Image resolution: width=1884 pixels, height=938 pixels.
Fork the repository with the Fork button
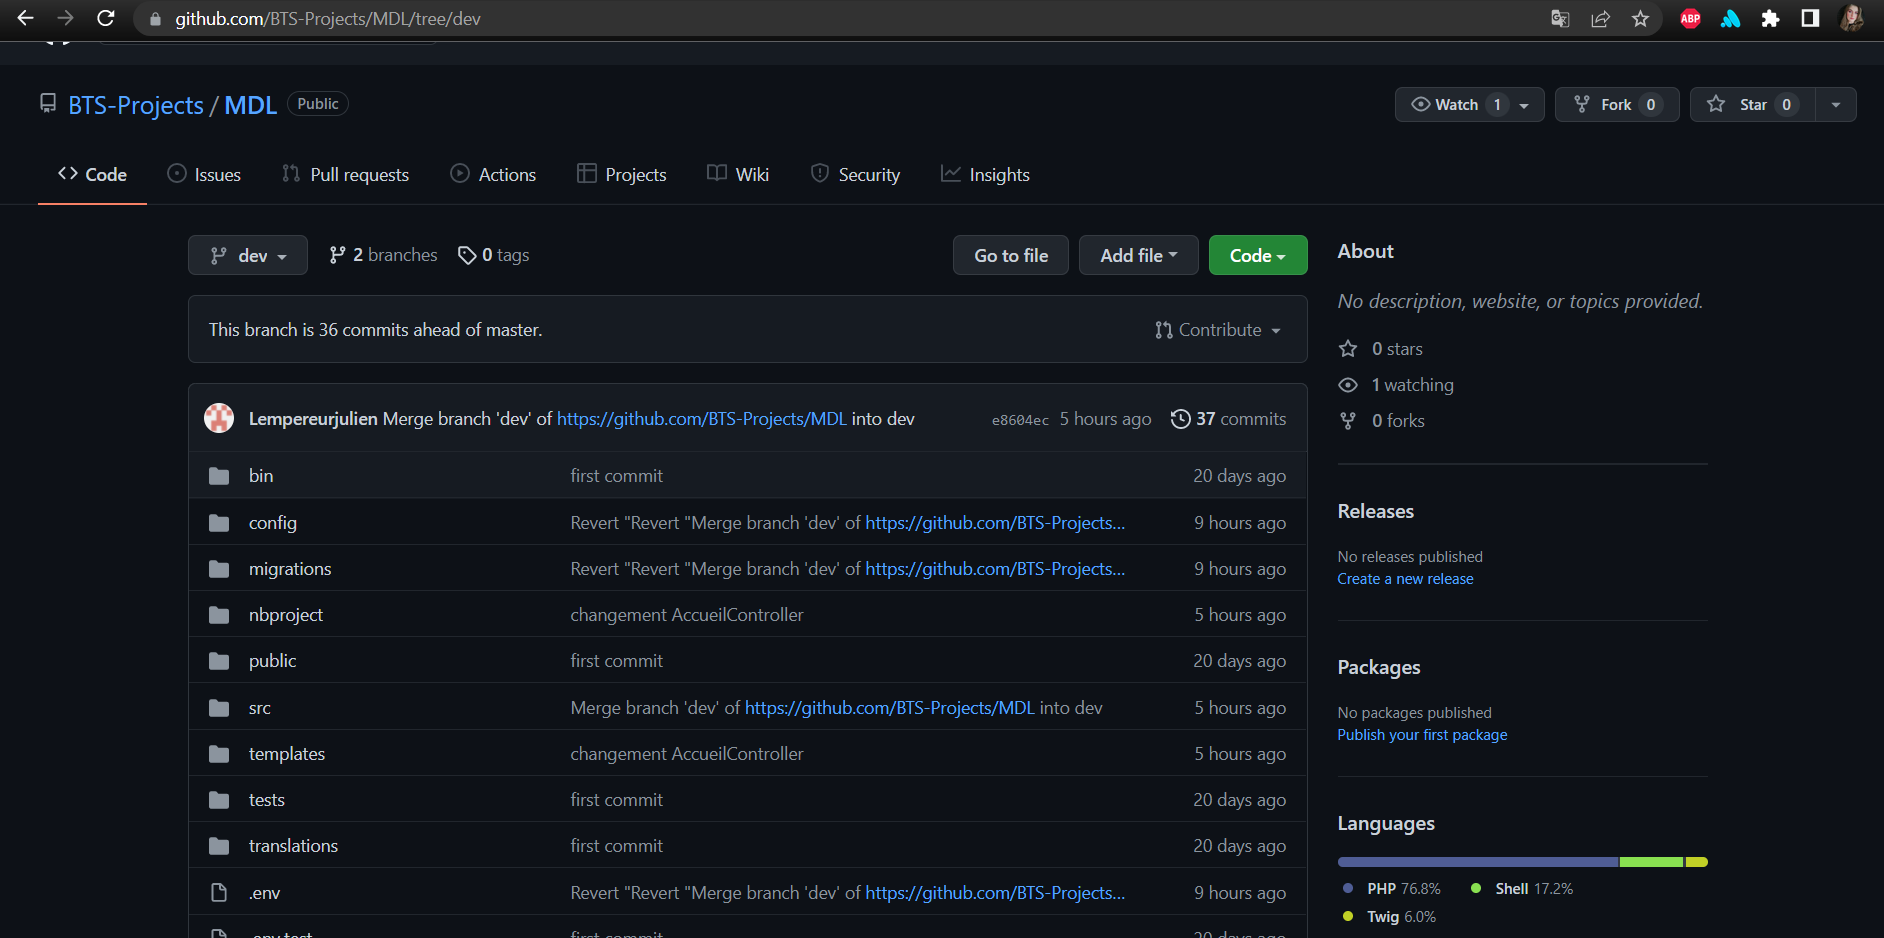pyautogui.click(x=1616, y=104)
